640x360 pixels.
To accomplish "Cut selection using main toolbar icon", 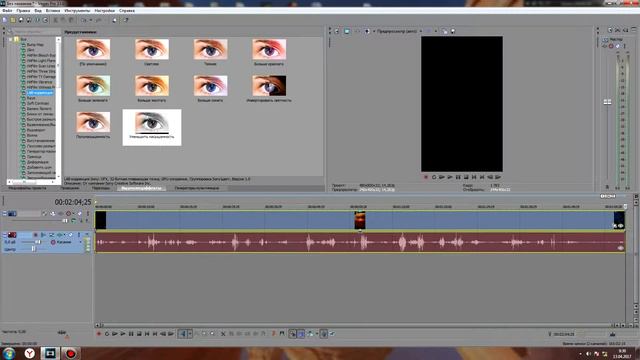I will point(56,20).
